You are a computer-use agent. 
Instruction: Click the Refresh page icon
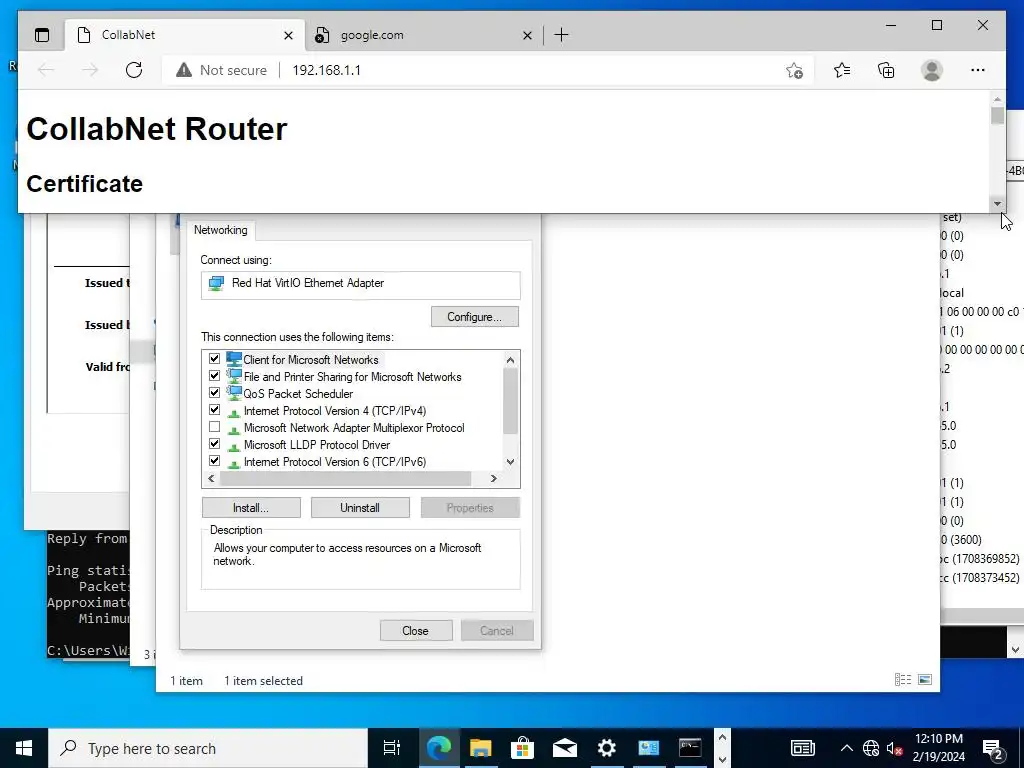[134, 70]
